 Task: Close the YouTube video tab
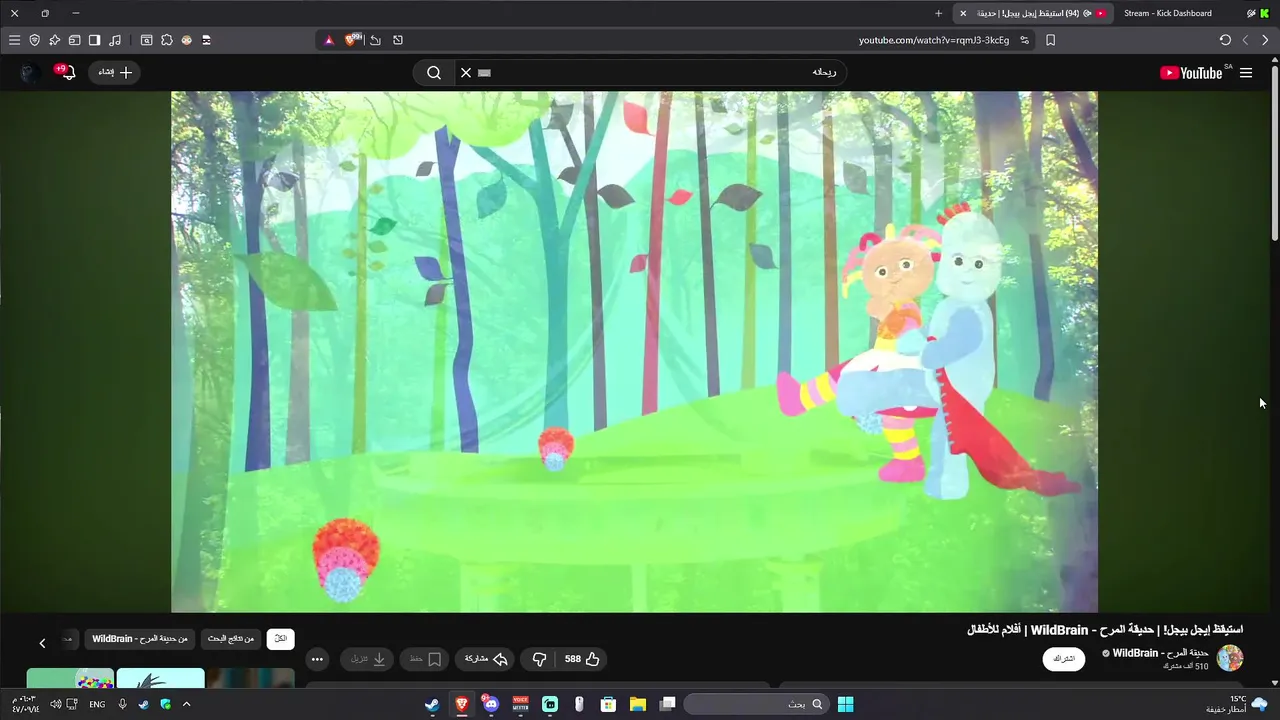pos(963,13)
